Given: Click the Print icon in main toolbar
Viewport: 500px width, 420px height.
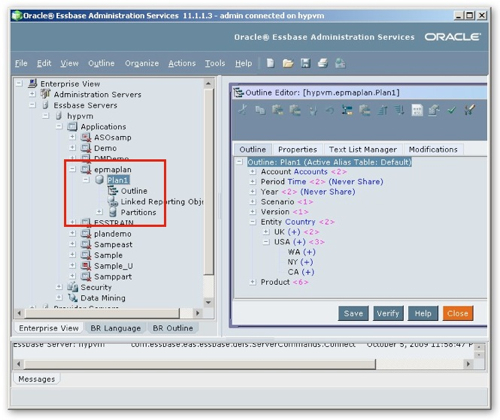Looking at the screenshot, I should point(323,63).
